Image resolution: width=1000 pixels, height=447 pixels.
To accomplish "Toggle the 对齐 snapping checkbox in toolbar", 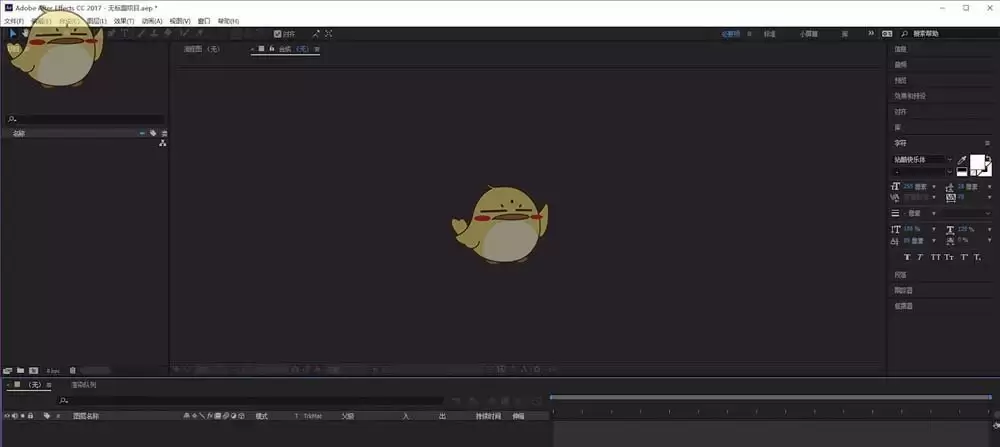I will pyautogui.click(x=277, y=34).
